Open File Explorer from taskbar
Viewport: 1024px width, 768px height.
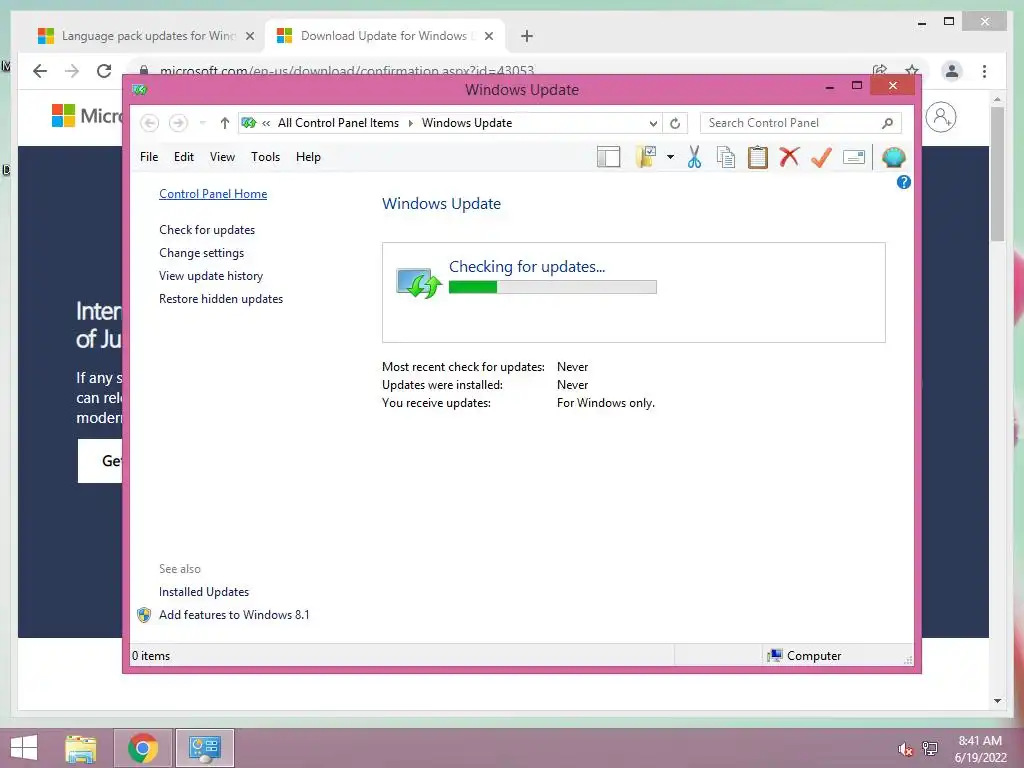pos(81,748)
